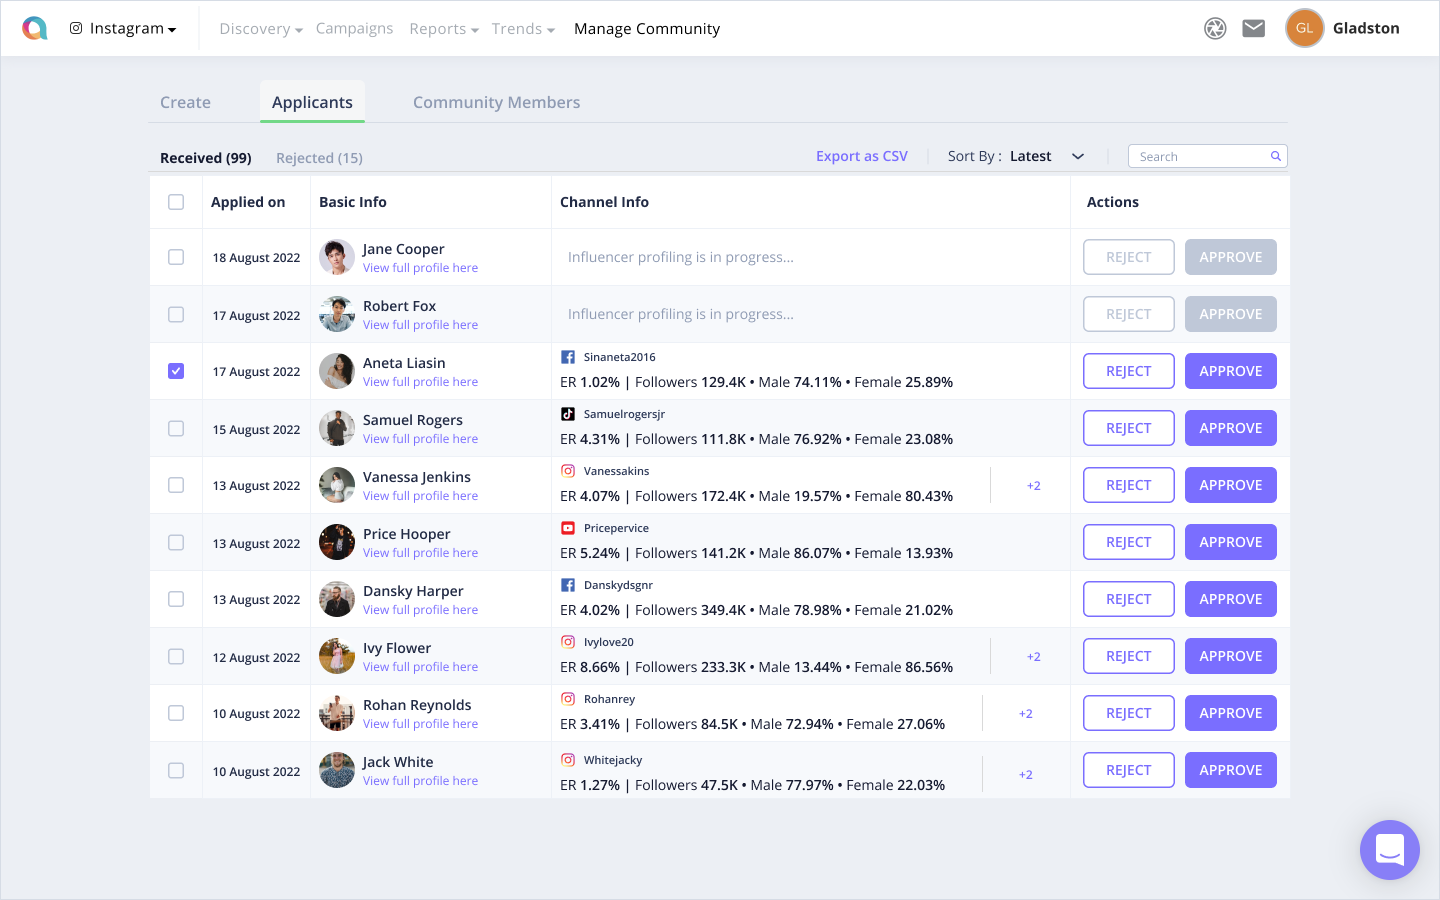Click the Facebook icon beside Danskydsgnr
Image resolution: width=1440 pixels, height=900 pixels.
pos(568,585)
